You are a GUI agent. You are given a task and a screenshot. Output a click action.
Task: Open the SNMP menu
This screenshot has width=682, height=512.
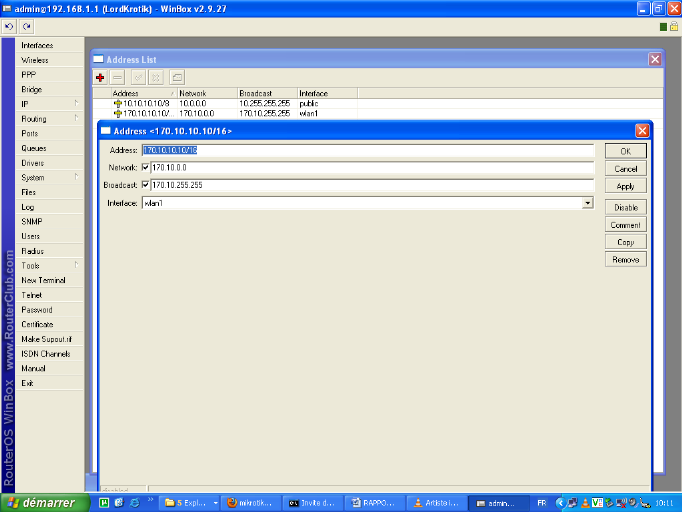pos(50,221)
